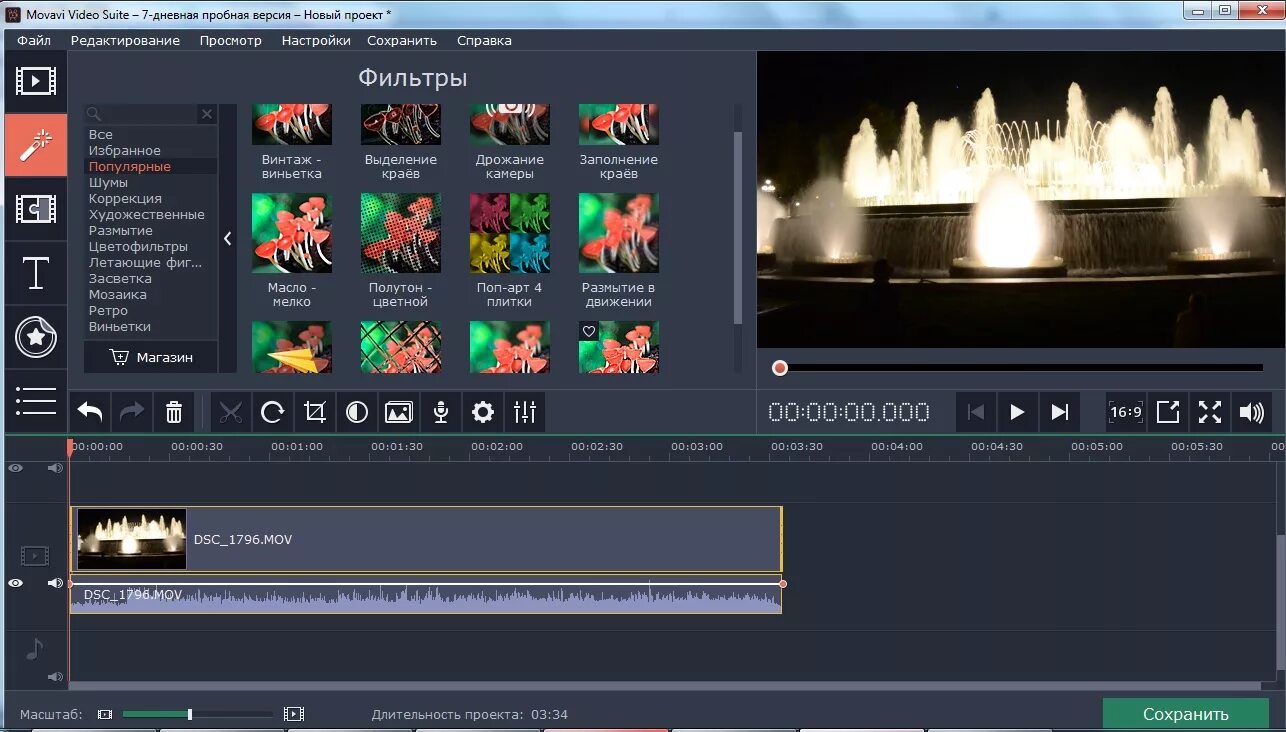Mute the titles track speaker

(55, 467)
